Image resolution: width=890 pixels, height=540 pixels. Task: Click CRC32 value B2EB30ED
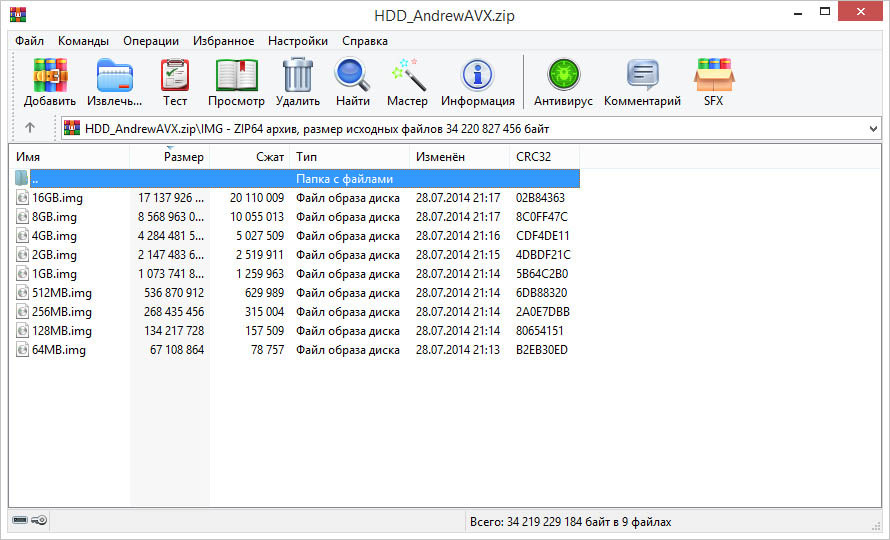click(541, 350)
